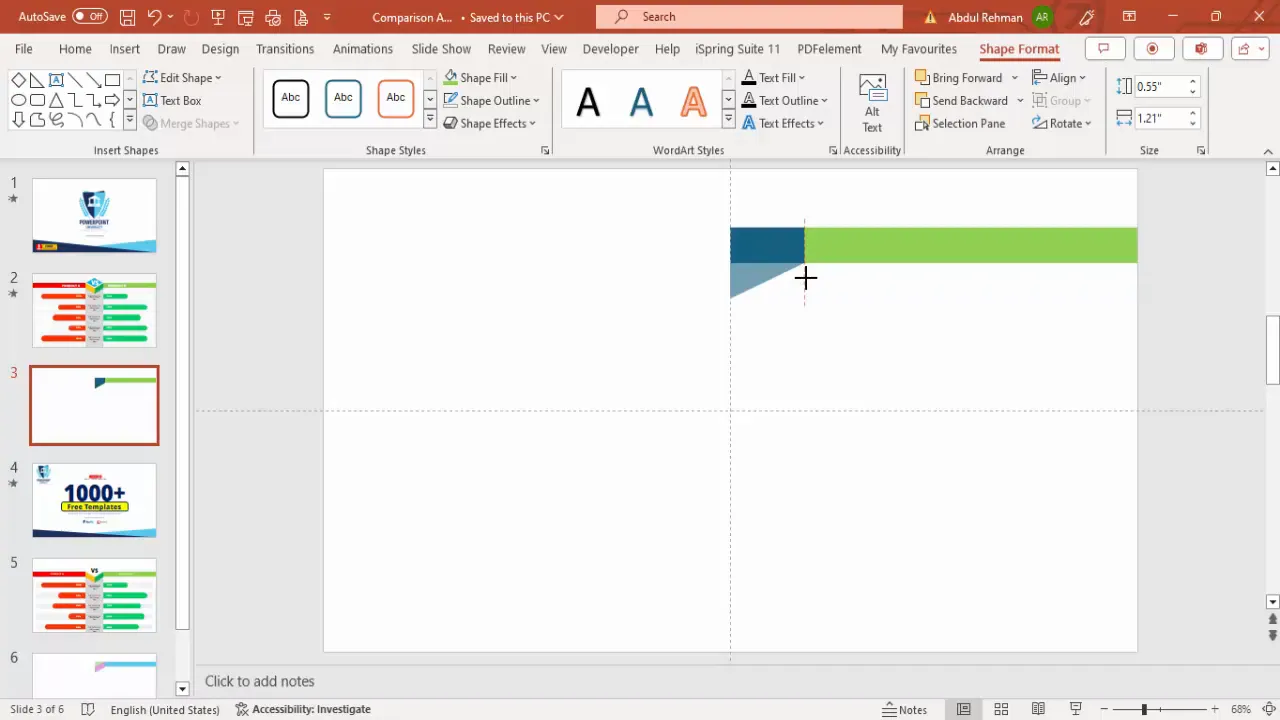Viewport: 1280px width, 720px height.
Task: Select the Right Triangle shape
Action: [x=37, y=80]
